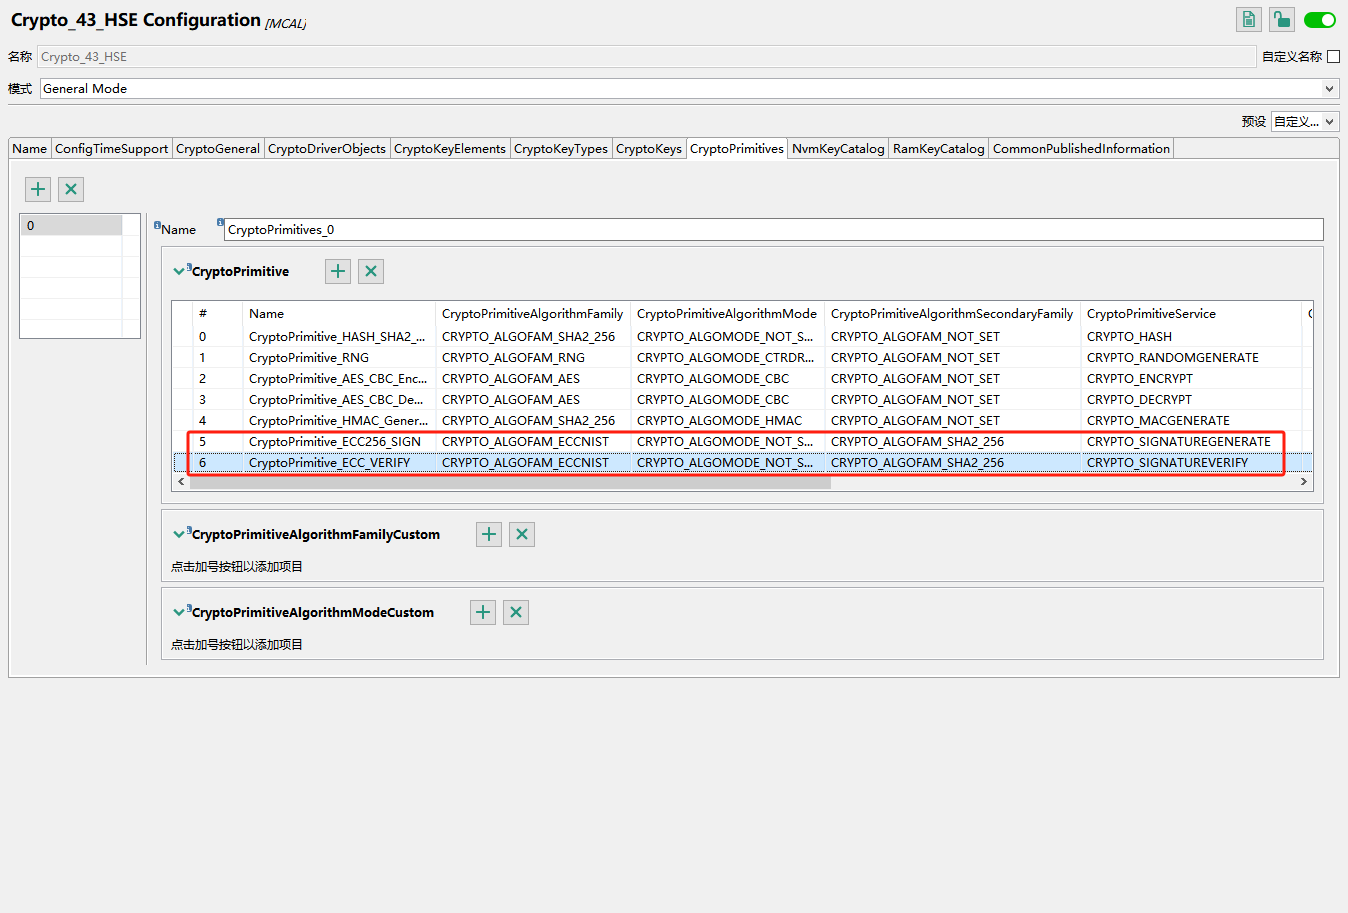This screenshot has height=913, width=1348.
Task: Add an entry to CryptoPrimitiveAlgorithmFamilyCustom with plus icon
Action: (x=488, y=534)
